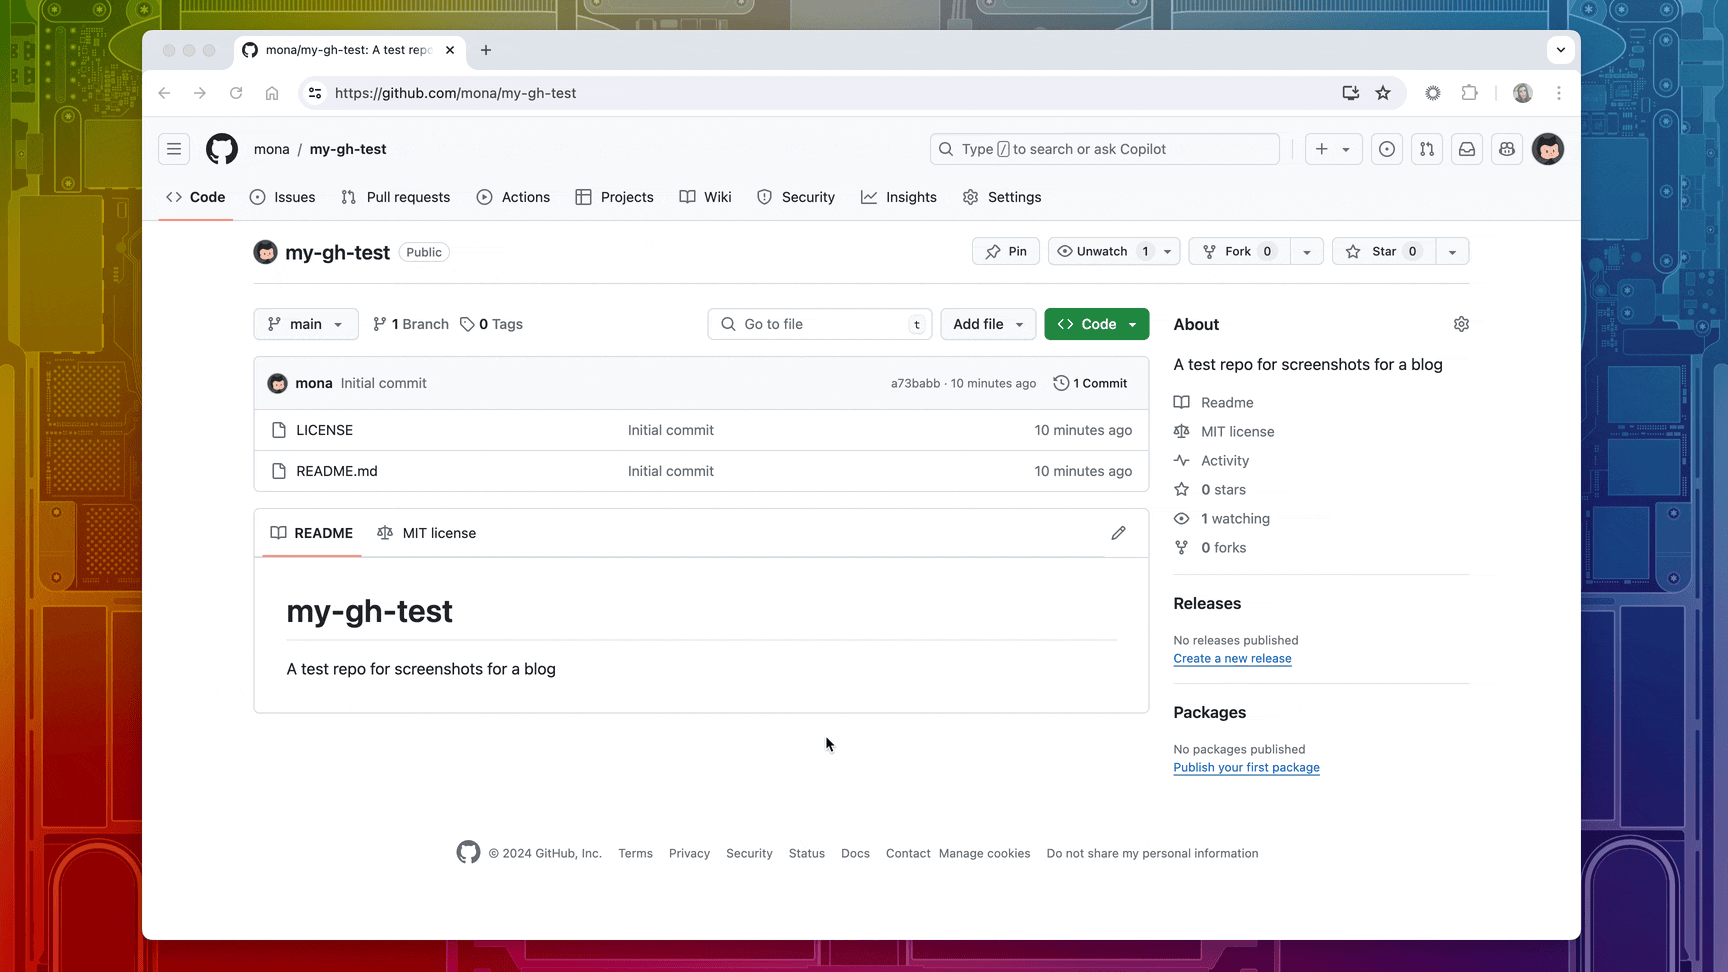Image resolution: width=1728 pixels, height=972 pixels.
Task: Open the Wiki tab
Action: (706, 197)
